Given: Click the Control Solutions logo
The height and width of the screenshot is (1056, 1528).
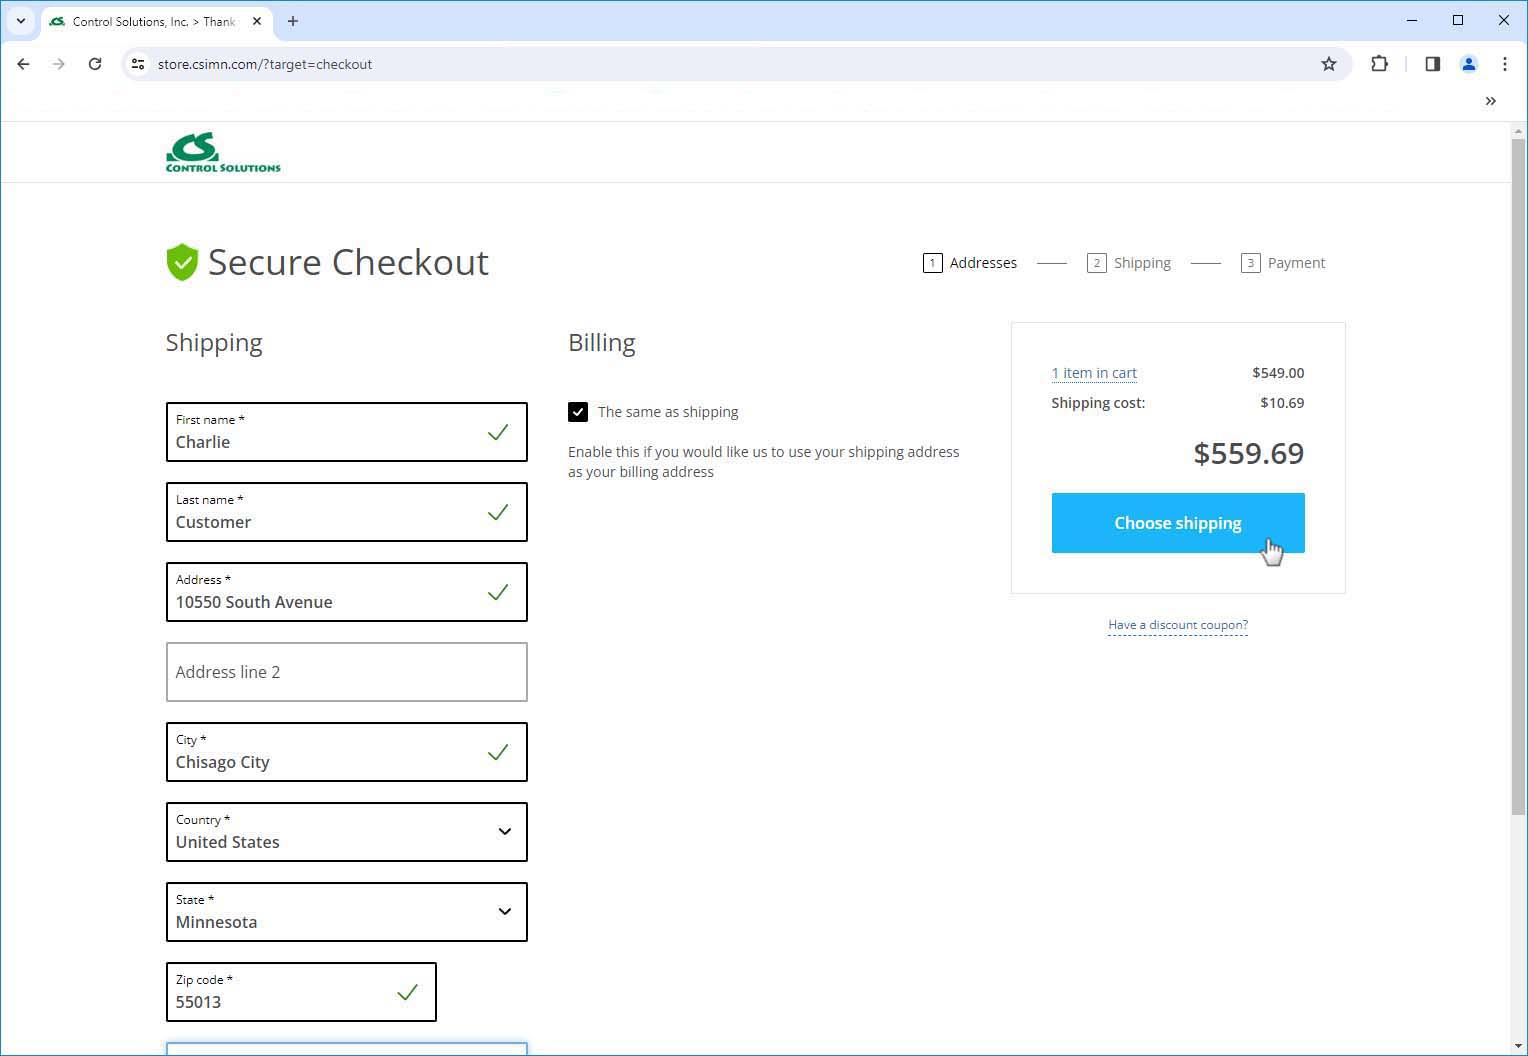Looking at the screenshot, I should tap(223, 153).
